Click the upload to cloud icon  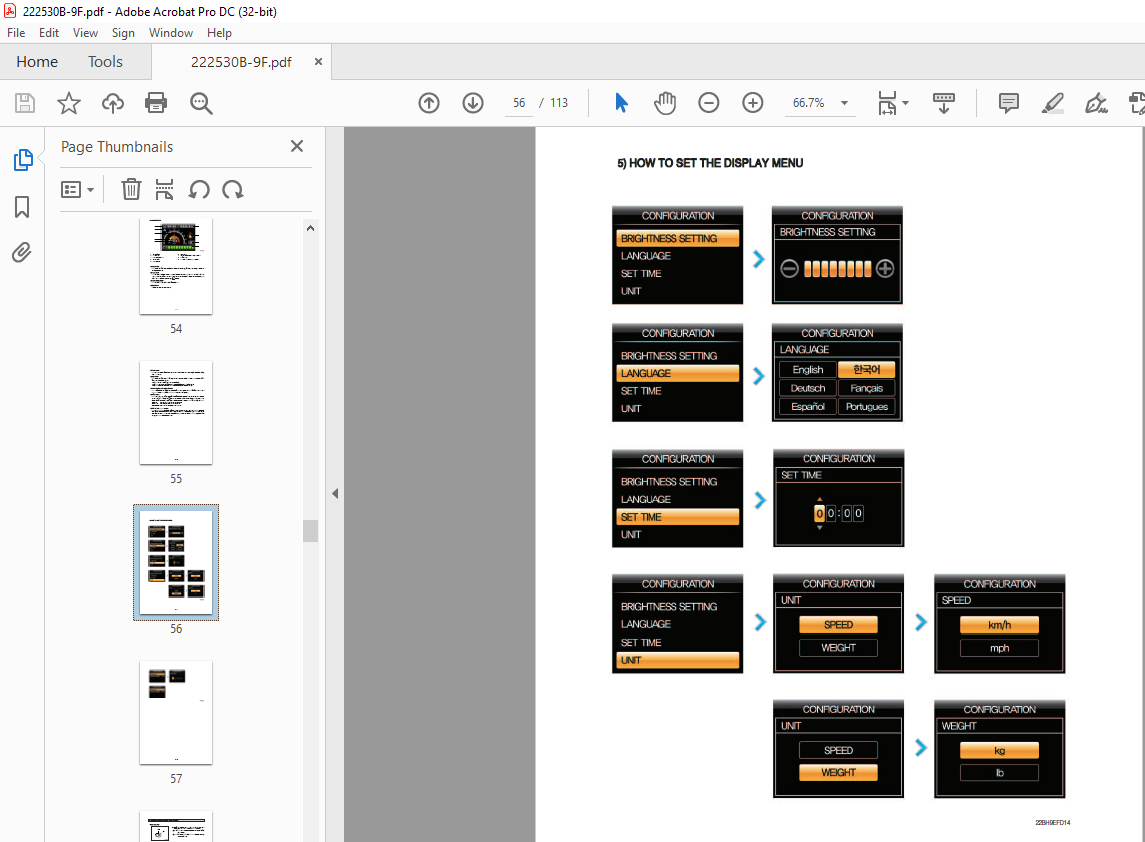tap(112, 103)
